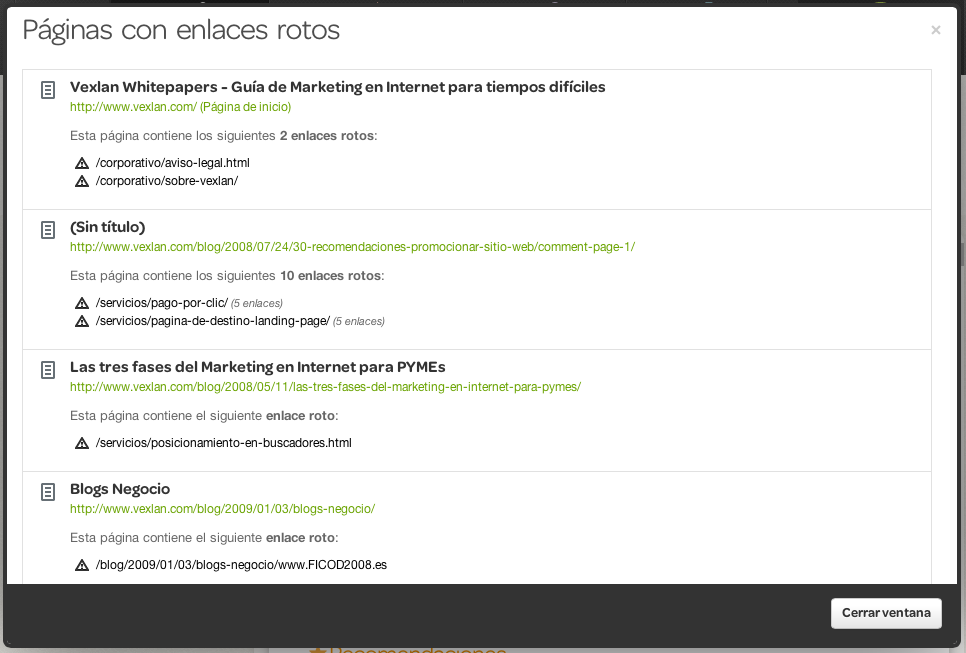Follow the las-tres-fases-del-marketing URL
Image resolution: width=966 pixels, height=653 pixels.
pos(325,387)
